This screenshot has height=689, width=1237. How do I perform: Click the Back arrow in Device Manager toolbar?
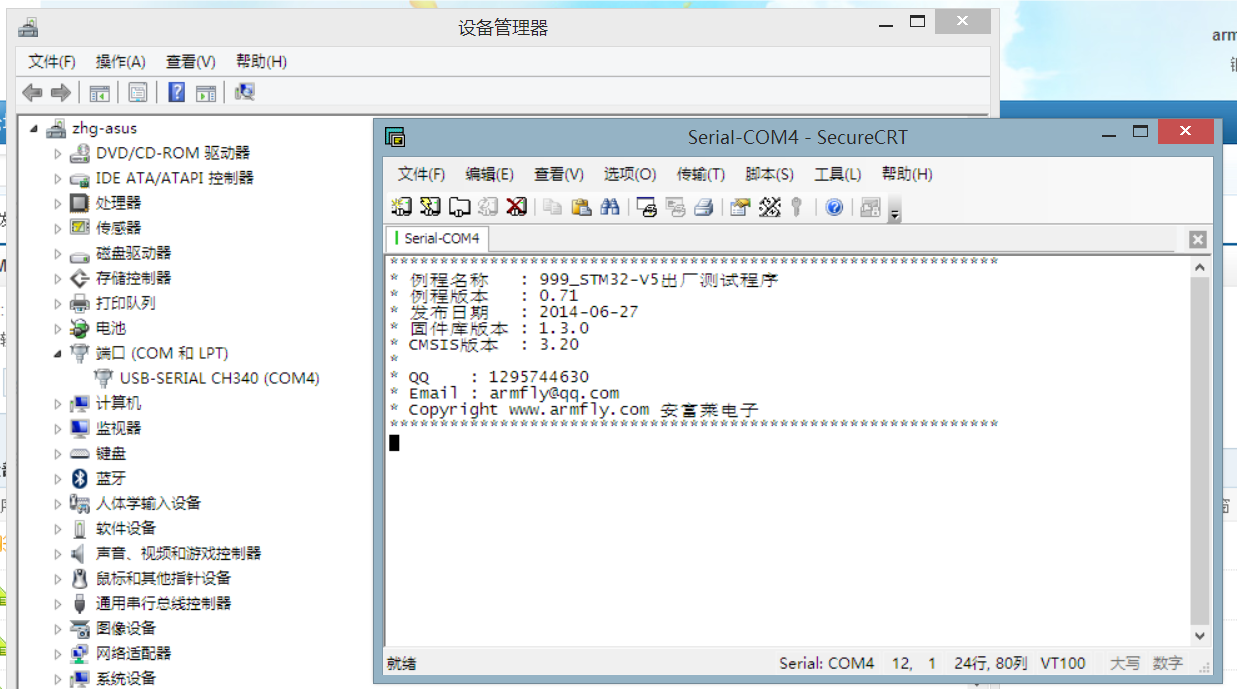33,93
